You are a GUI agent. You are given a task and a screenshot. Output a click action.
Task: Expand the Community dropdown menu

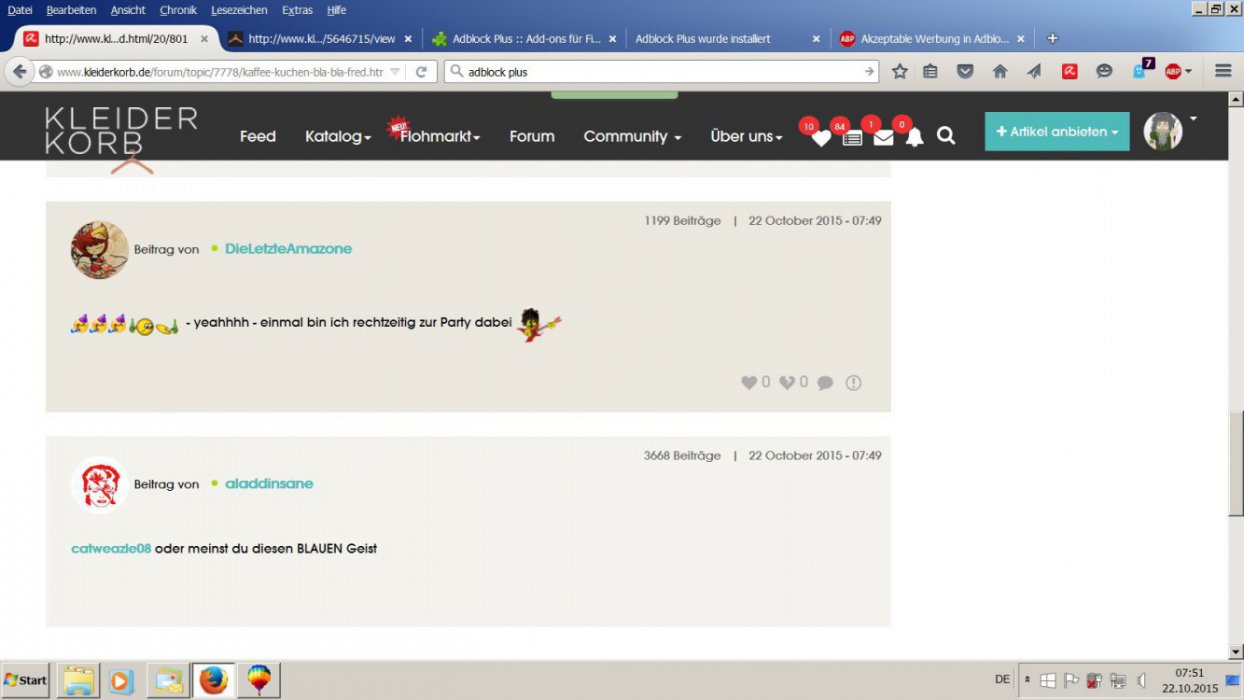click(x=632, y=137)
